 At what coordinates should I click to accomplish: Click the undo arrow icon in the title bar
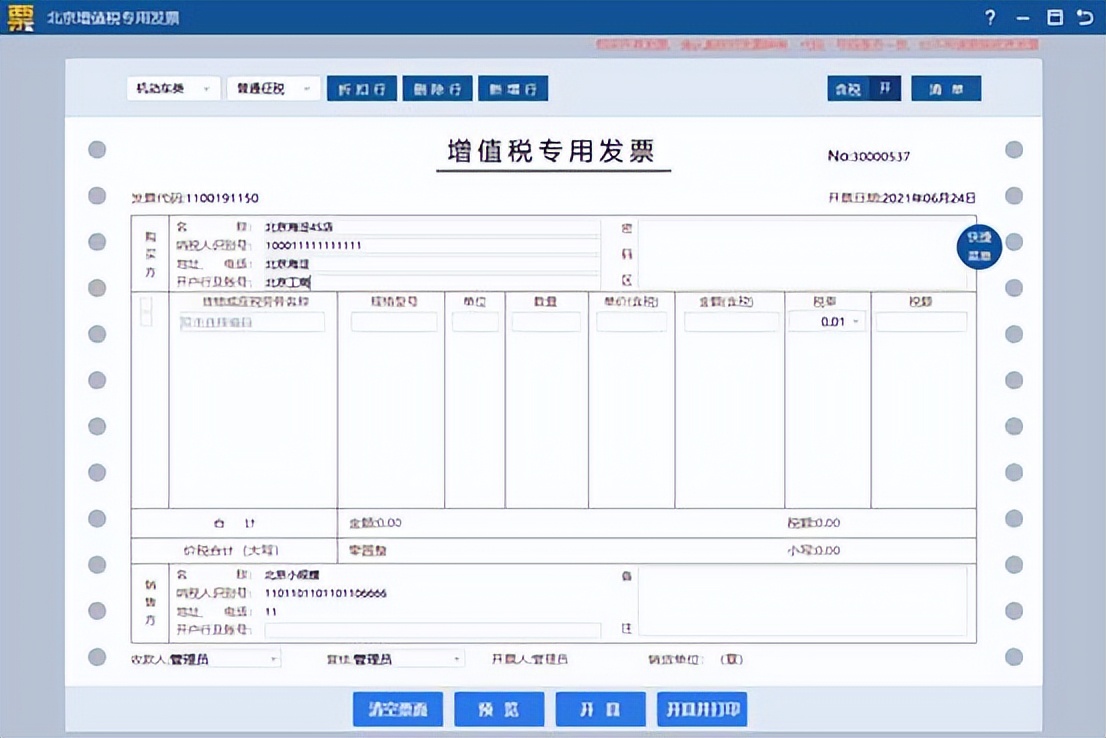pos(1086,17)
